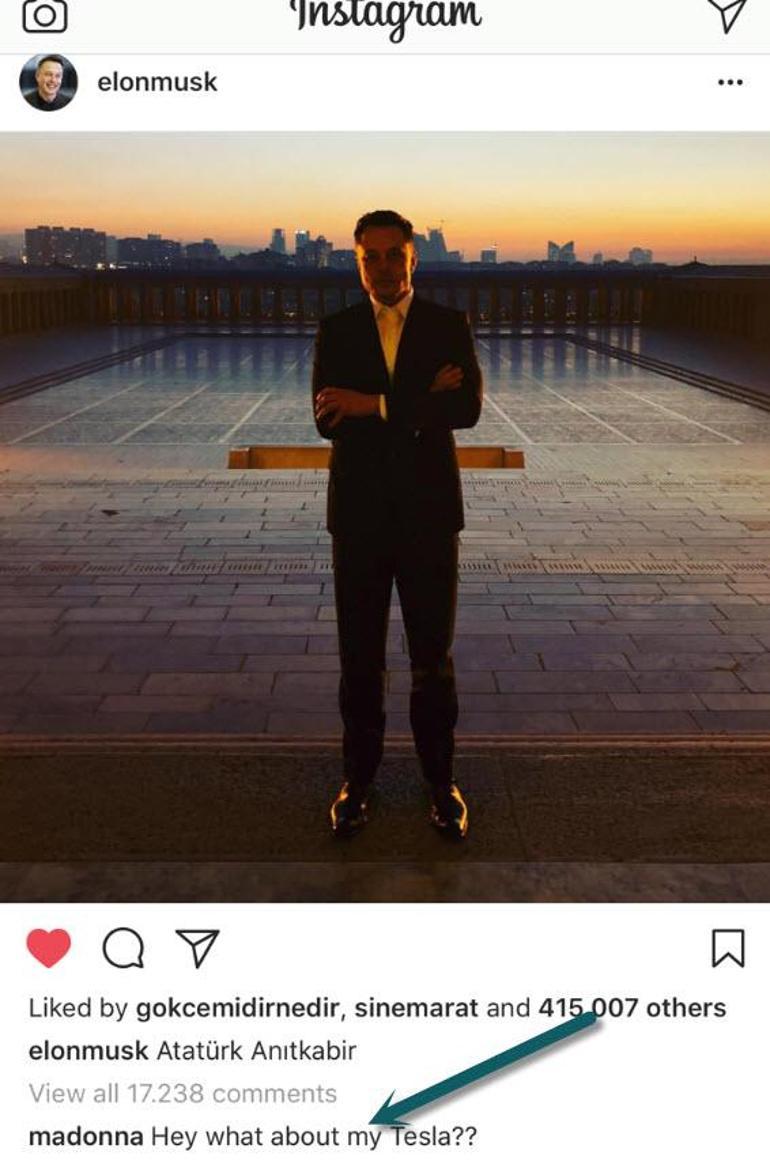Open elonmusk username in caption
The image size is (770, 1160).
(x=89, y=1051)
